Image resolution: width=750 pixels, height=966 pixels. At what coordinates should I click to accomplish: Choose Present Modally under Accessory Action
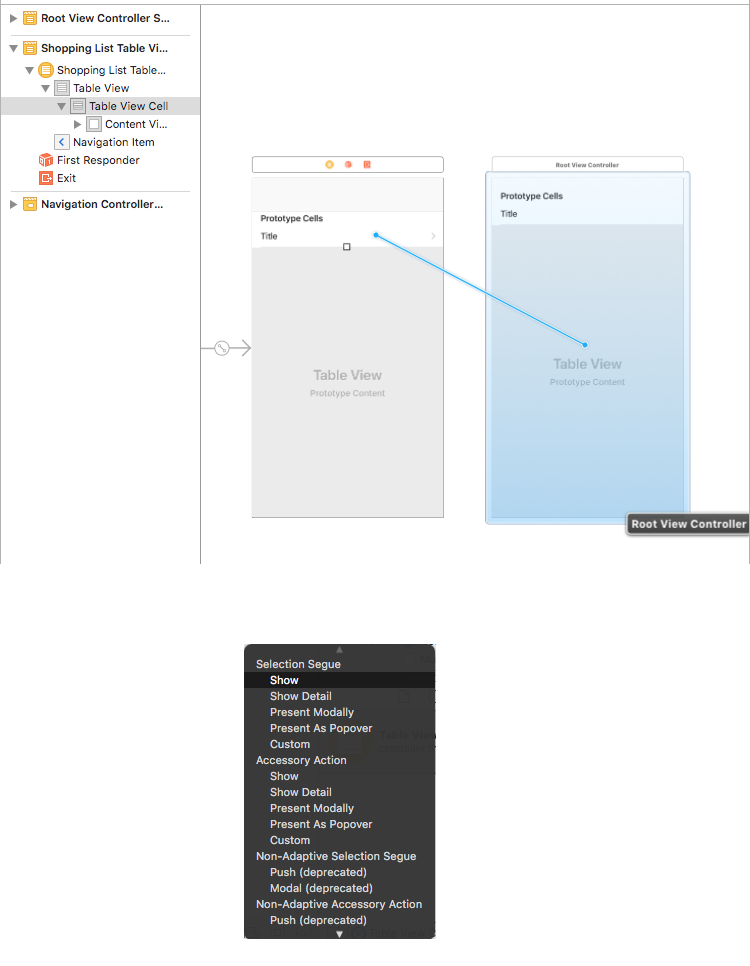pyautogui.click(x=340, y=808)
